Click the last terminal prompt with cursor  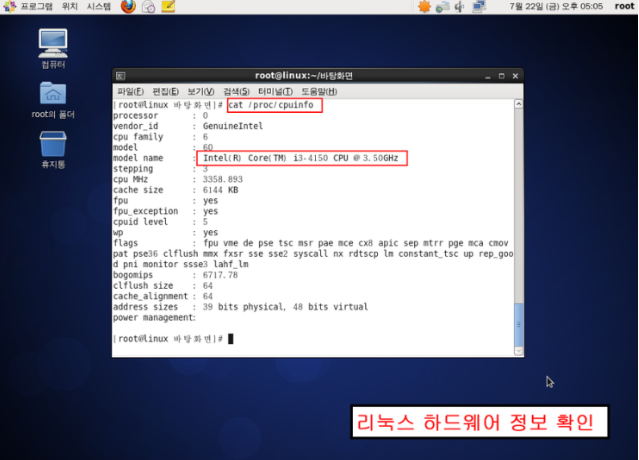point(173,339)
